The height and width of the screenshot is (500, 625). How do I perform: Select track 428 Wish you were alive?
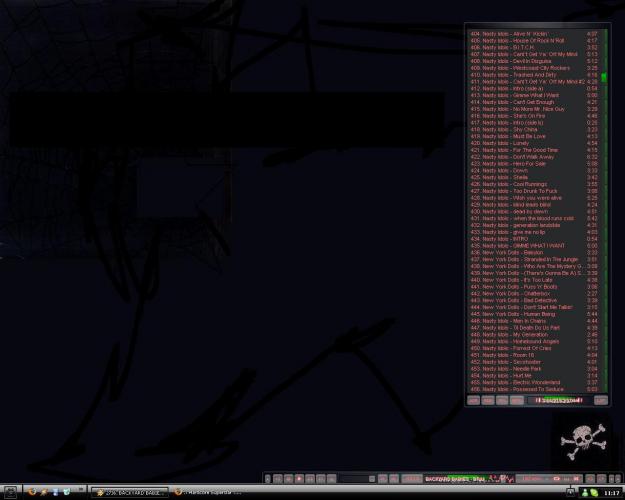(x=533, y=198)
